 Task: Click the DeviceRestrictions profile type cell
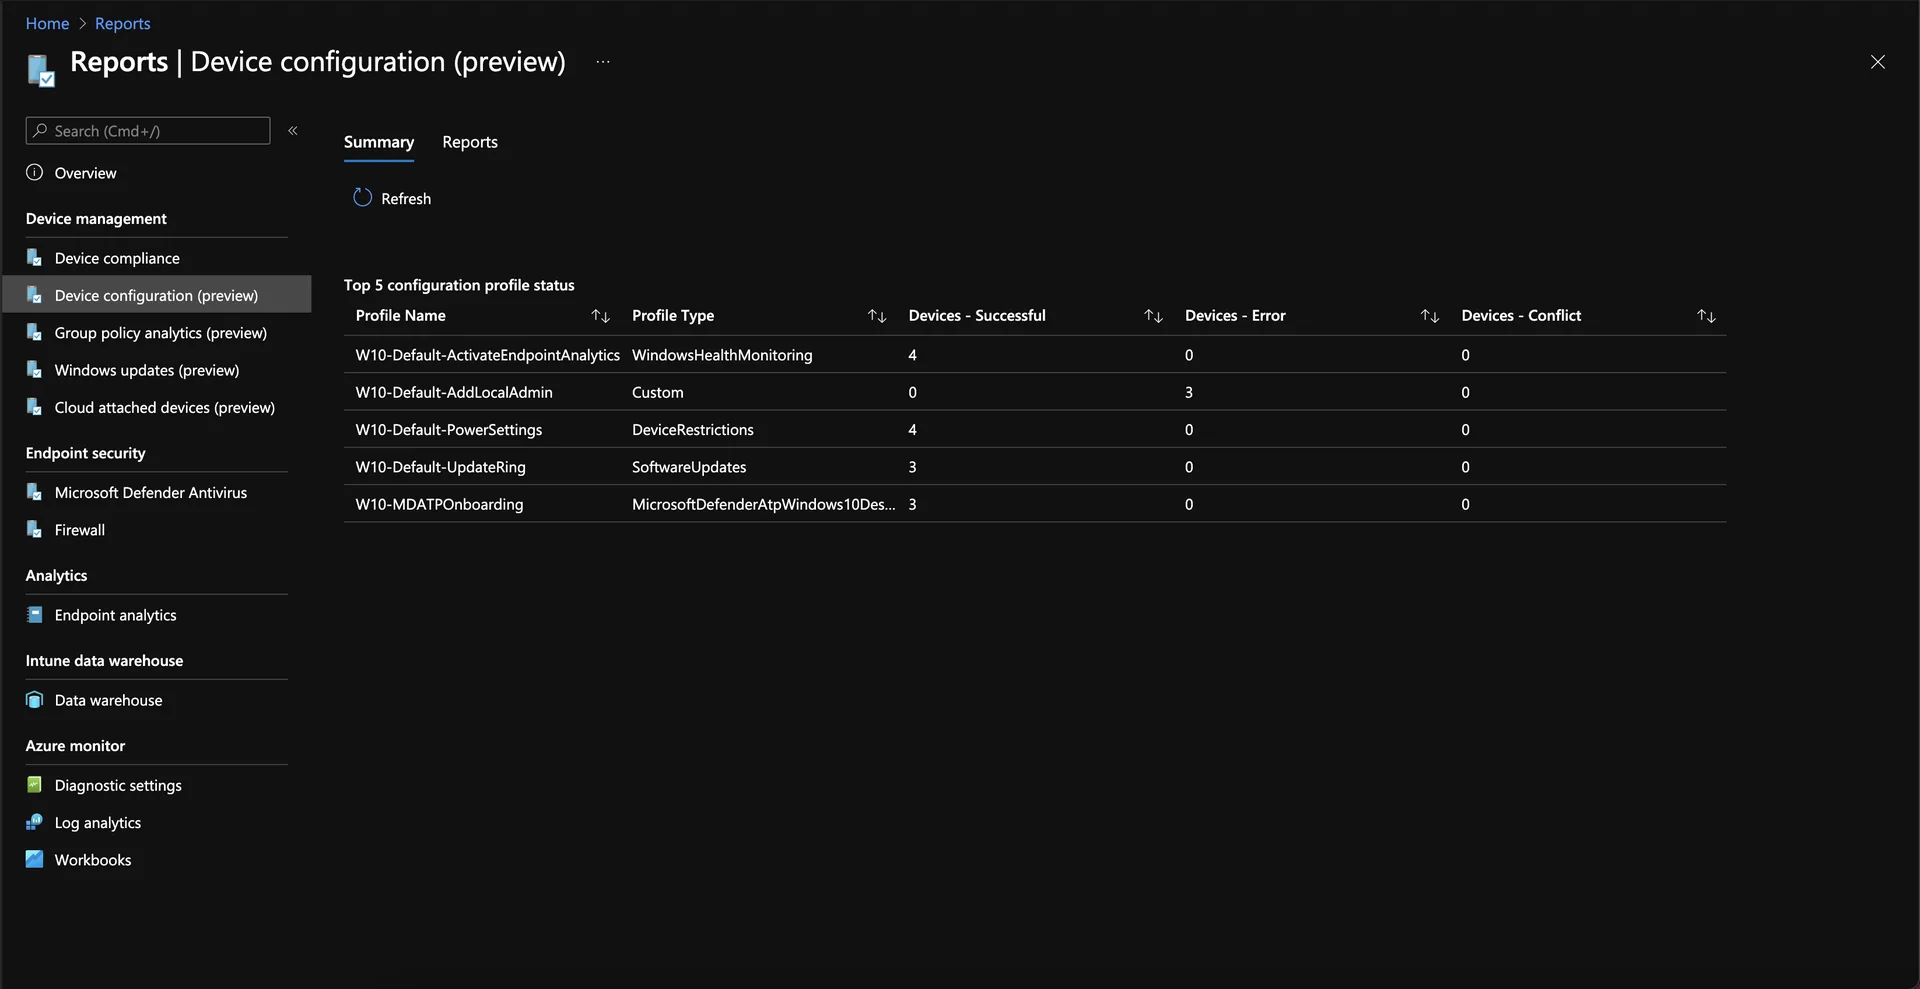693,430
